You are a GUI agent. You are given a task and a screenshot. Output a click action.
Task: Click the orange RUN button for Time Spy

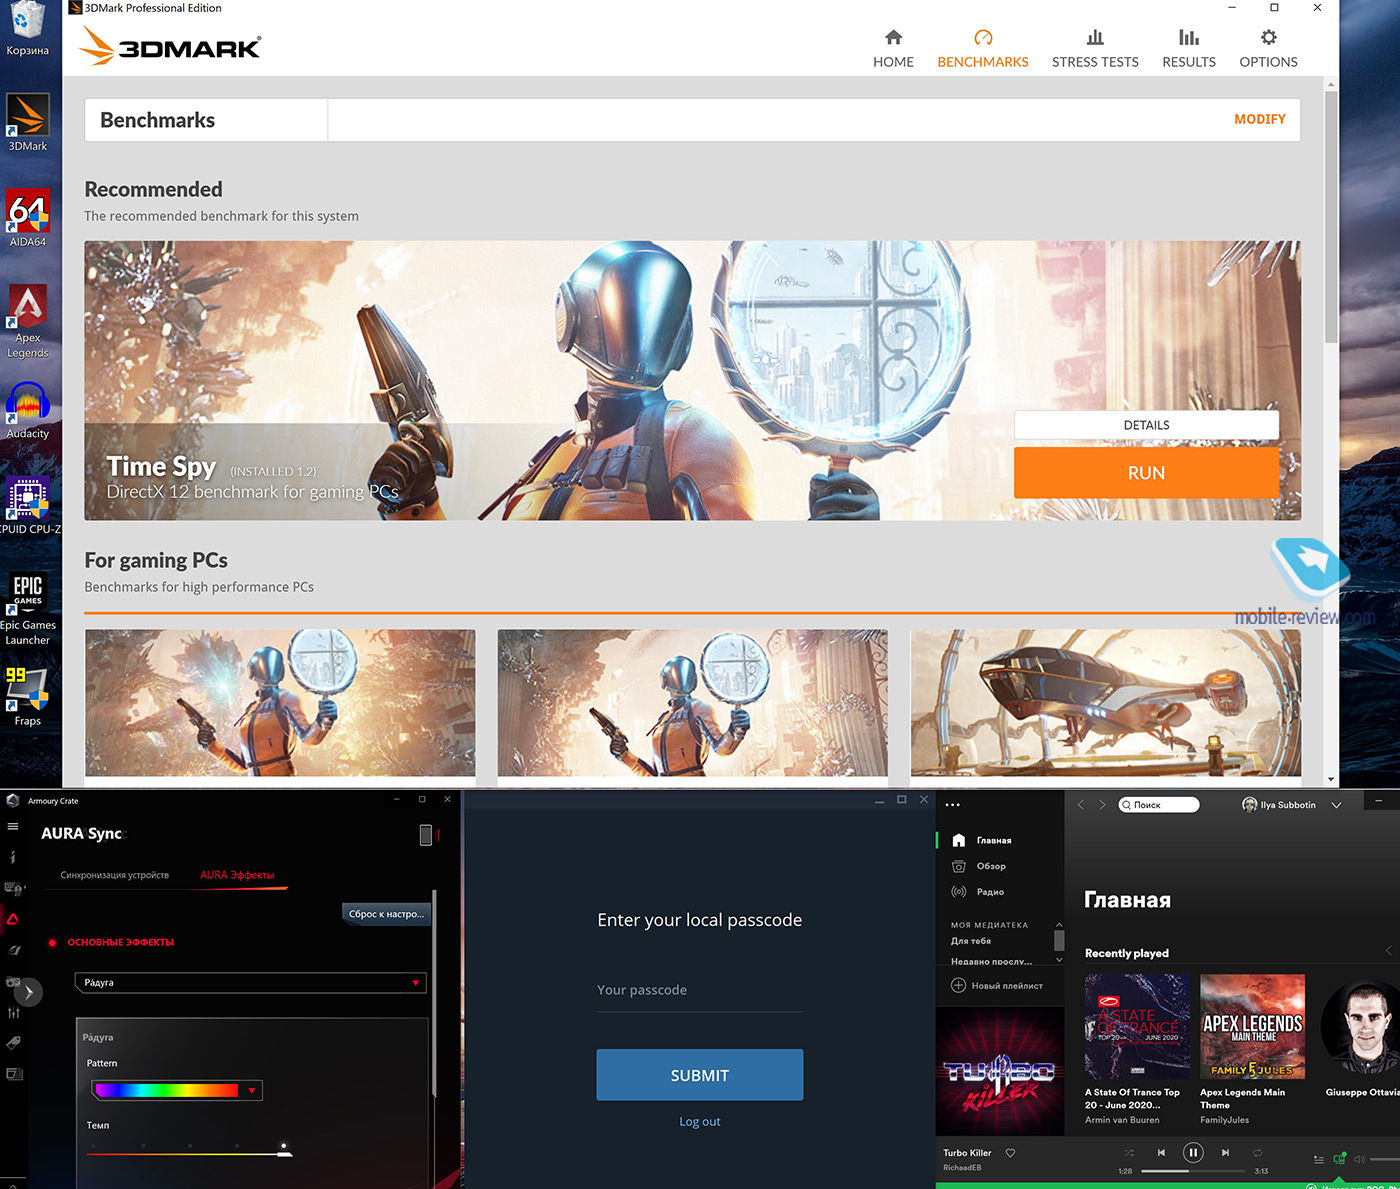tap(1146, 472)
